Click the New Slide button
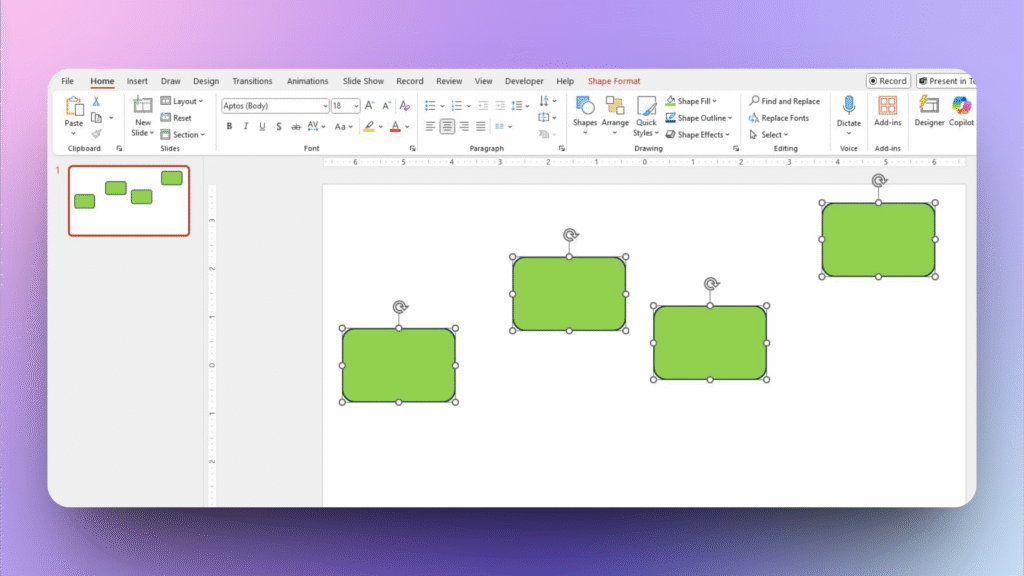1024x576 pixels. (x=141, y=112)
